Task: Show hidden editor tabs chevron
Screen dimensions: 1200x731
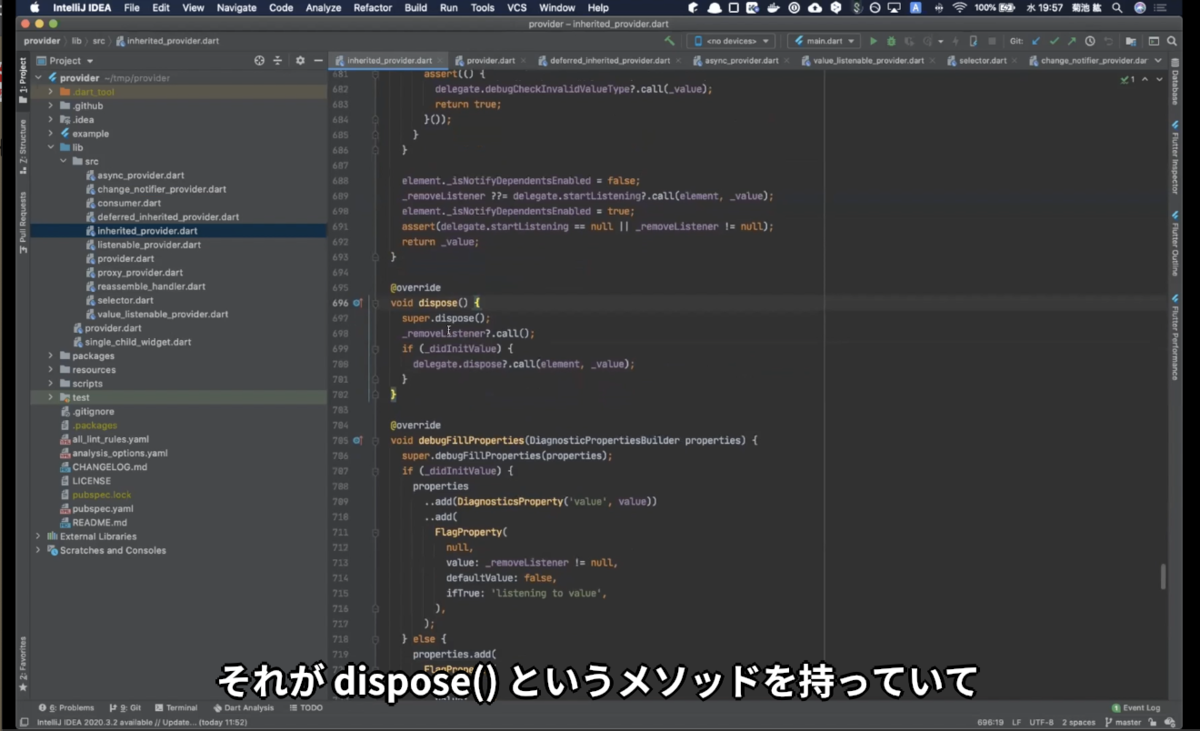Action: [1156, 60]
